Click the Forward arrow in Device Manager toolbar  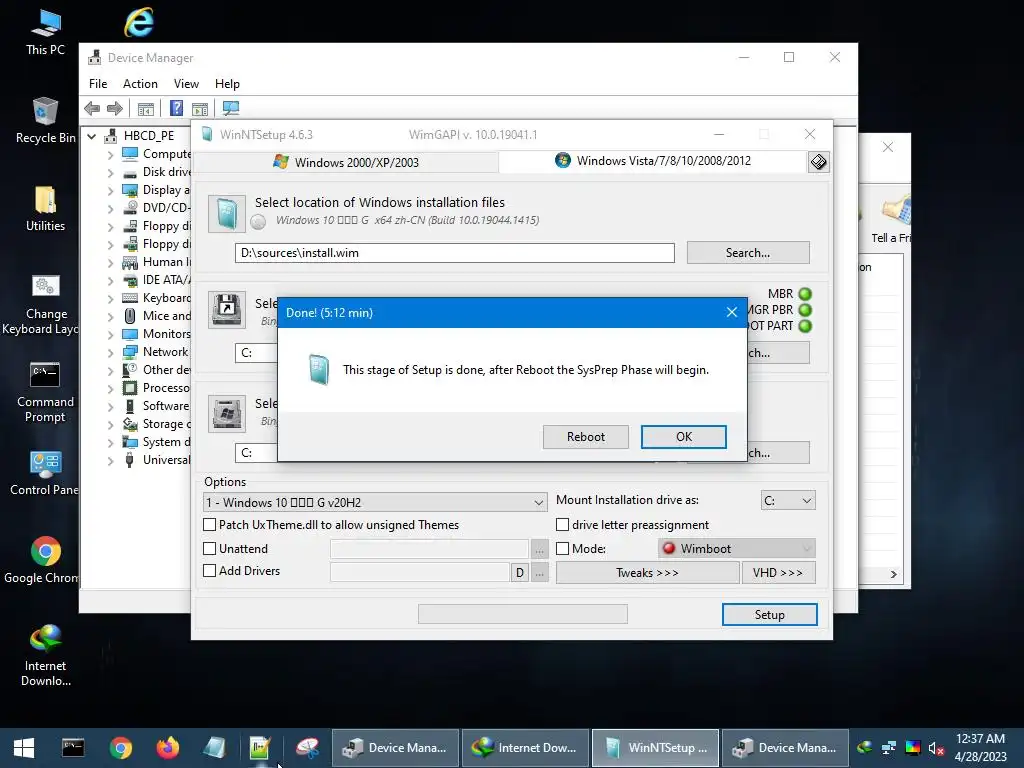point(115,108)
